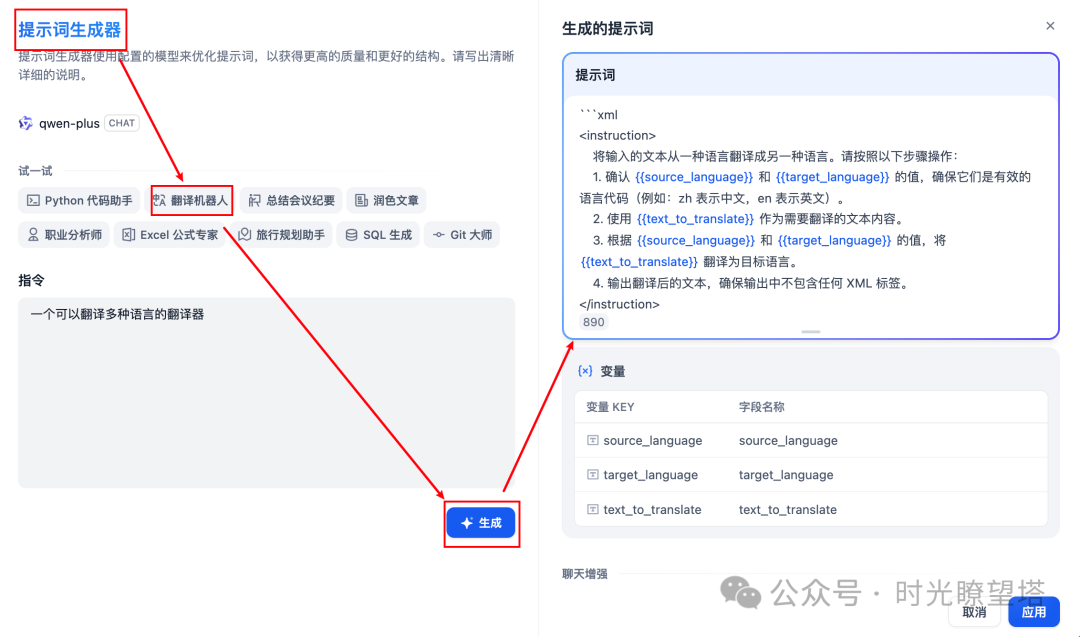The width and height of the screenshot is (1080, 637).
Task: Click the terminal icon in Python 代码助手
Action: (32, 200)
